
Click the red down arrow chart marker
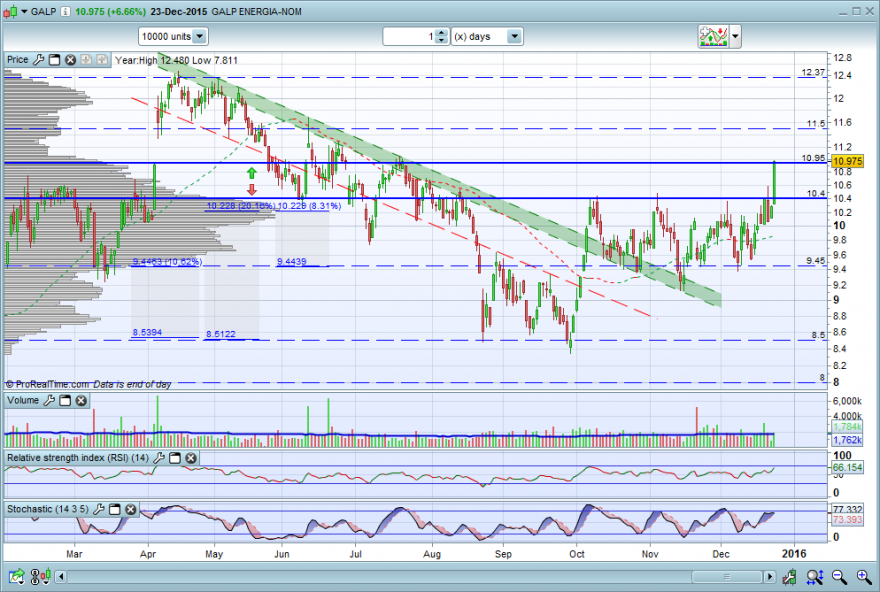251,190
